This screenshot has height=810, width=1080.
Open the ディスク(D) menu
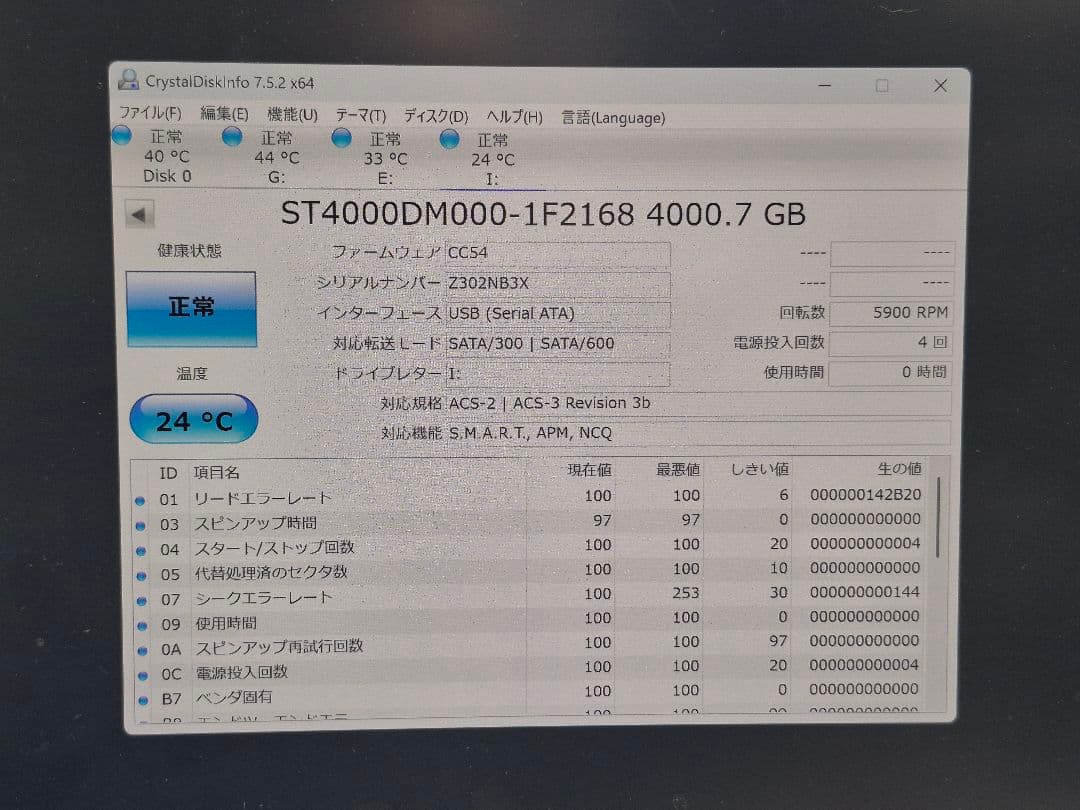click(x=433, y=116)
